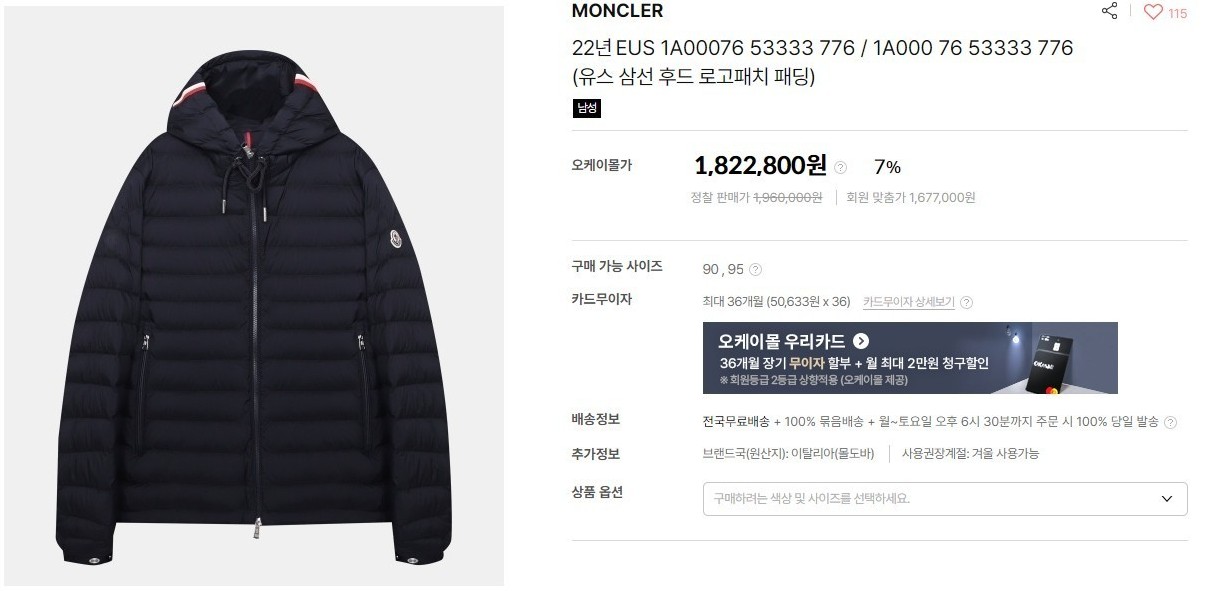Click the MONCLER brand name

coord(617,11)
